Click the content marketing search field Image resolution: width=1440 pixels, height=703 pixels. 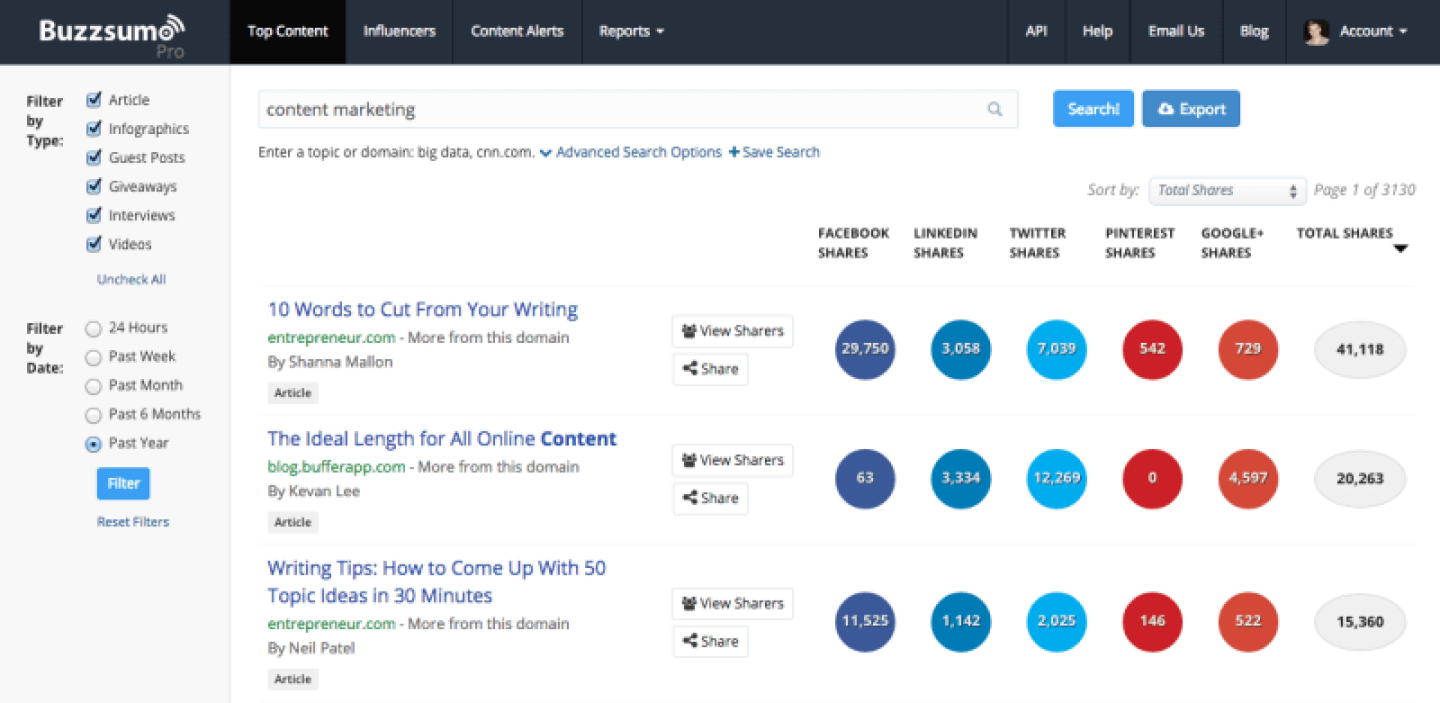click(x=620, y=110)
